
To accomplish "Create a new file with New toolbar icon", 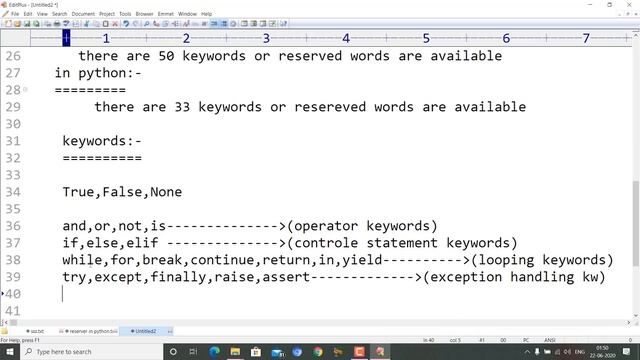I will 8,24.
